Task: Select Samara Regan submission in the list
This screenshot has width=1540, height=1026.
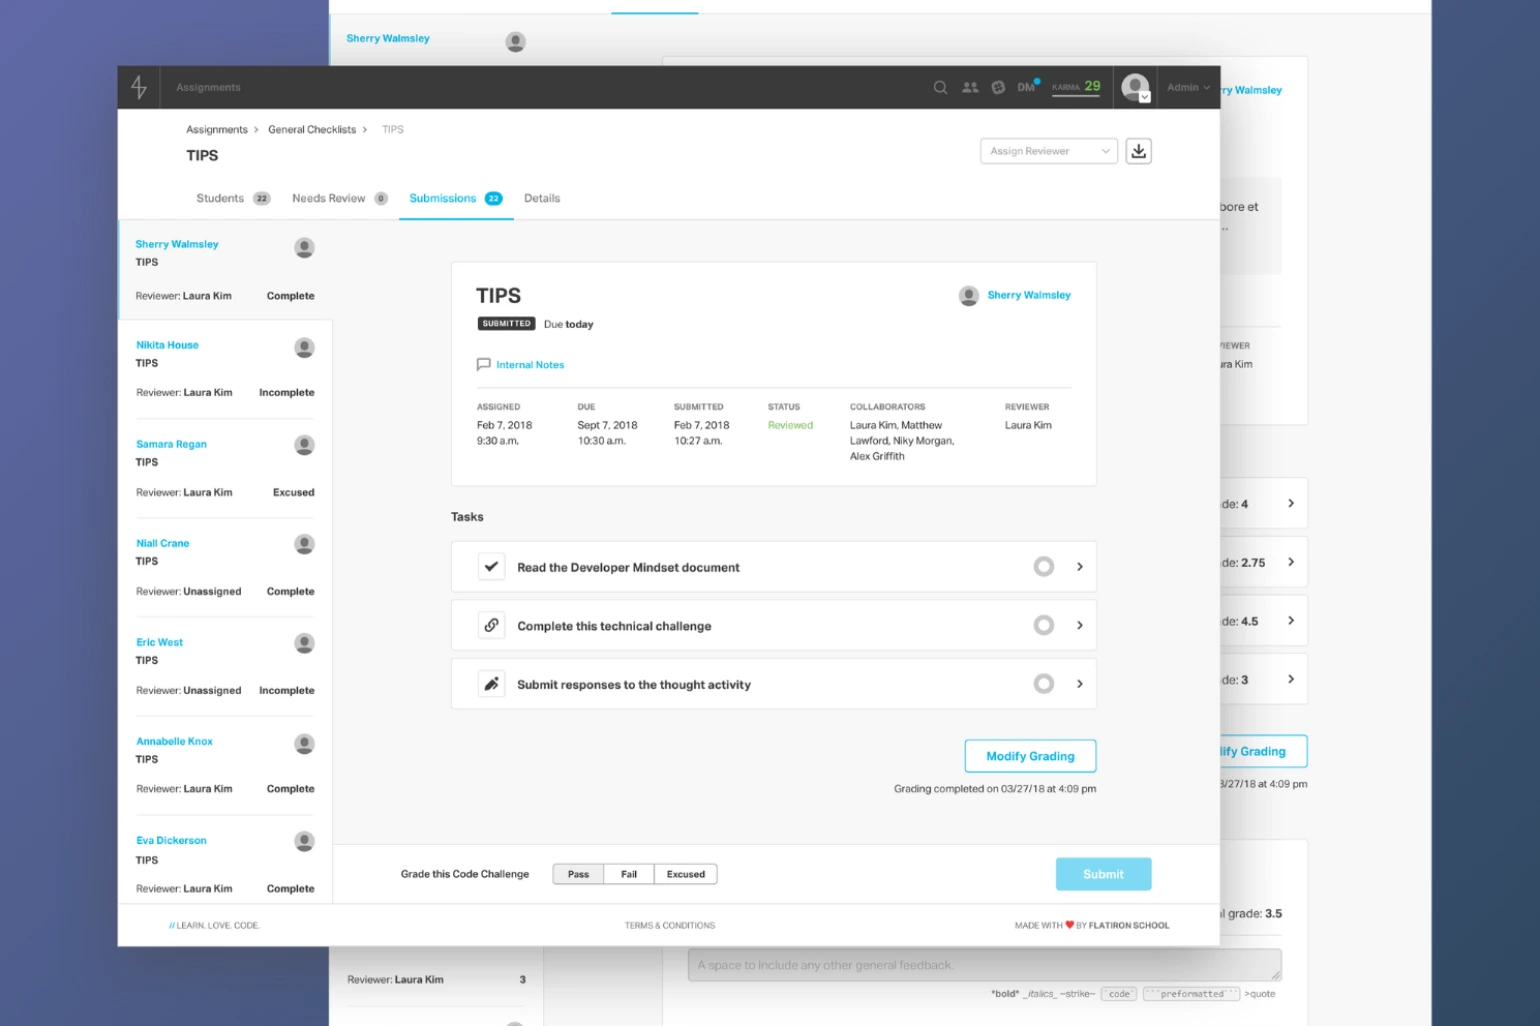Action: (x=225, y=468)
